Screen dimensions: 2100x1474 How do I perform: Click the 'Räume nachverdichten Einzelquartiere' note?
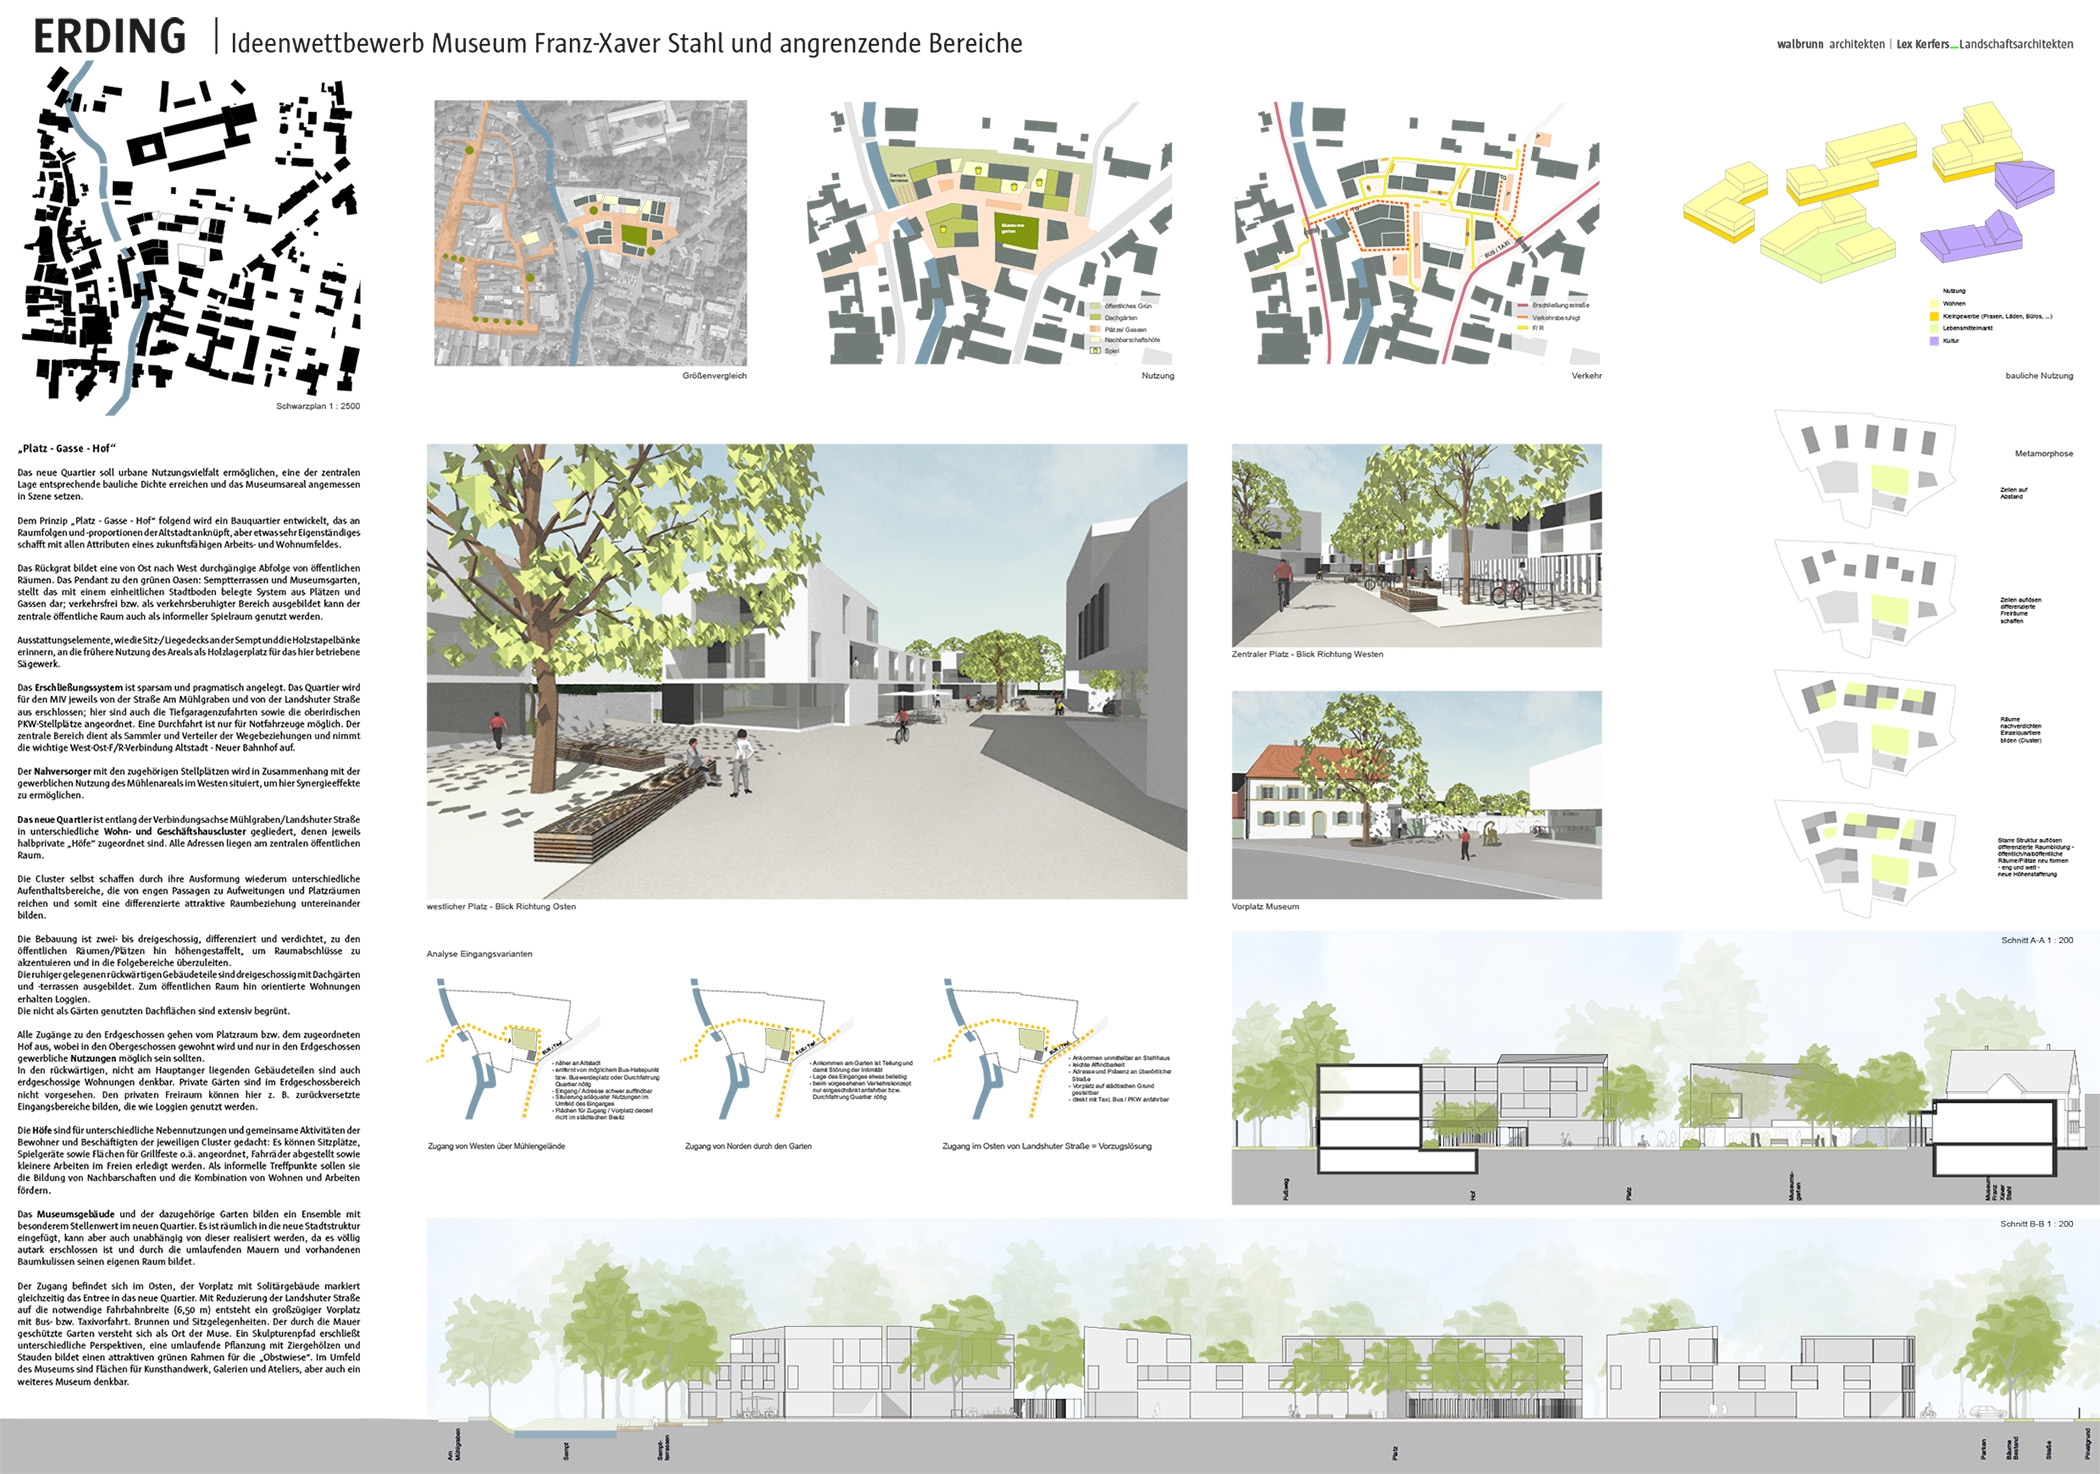2020,730
